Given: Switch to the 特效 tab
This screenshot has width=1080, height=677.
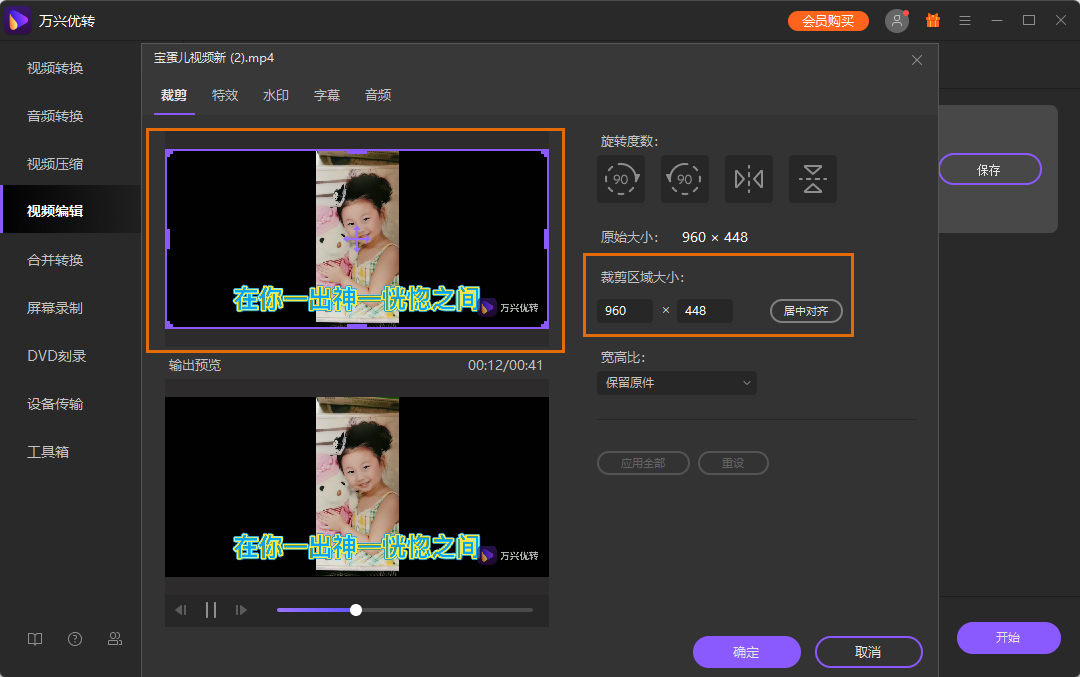Looking at the screenshot, I should click(225, 95).
